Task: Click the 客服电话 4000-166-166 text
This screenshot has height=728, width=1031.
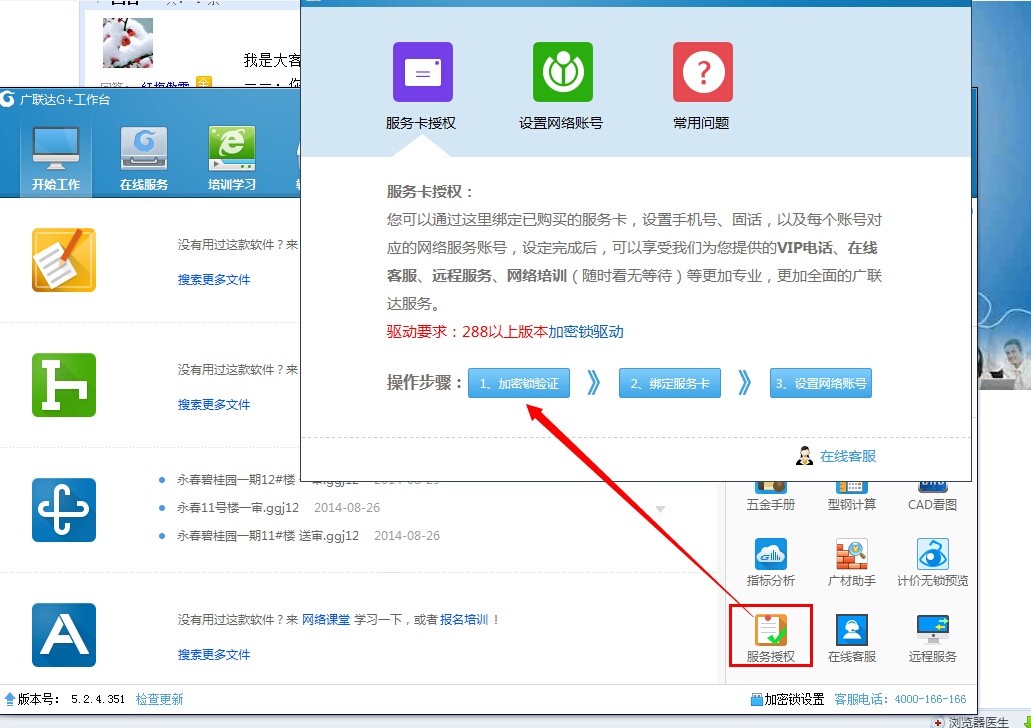Action: 900,699
